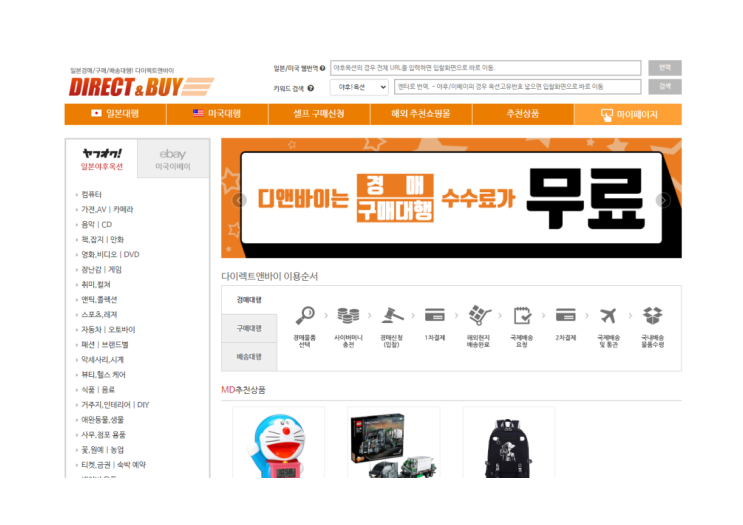Click the 경매물품 선택 magnifier icon
The image size is (743, 525).
coord(305,316)
